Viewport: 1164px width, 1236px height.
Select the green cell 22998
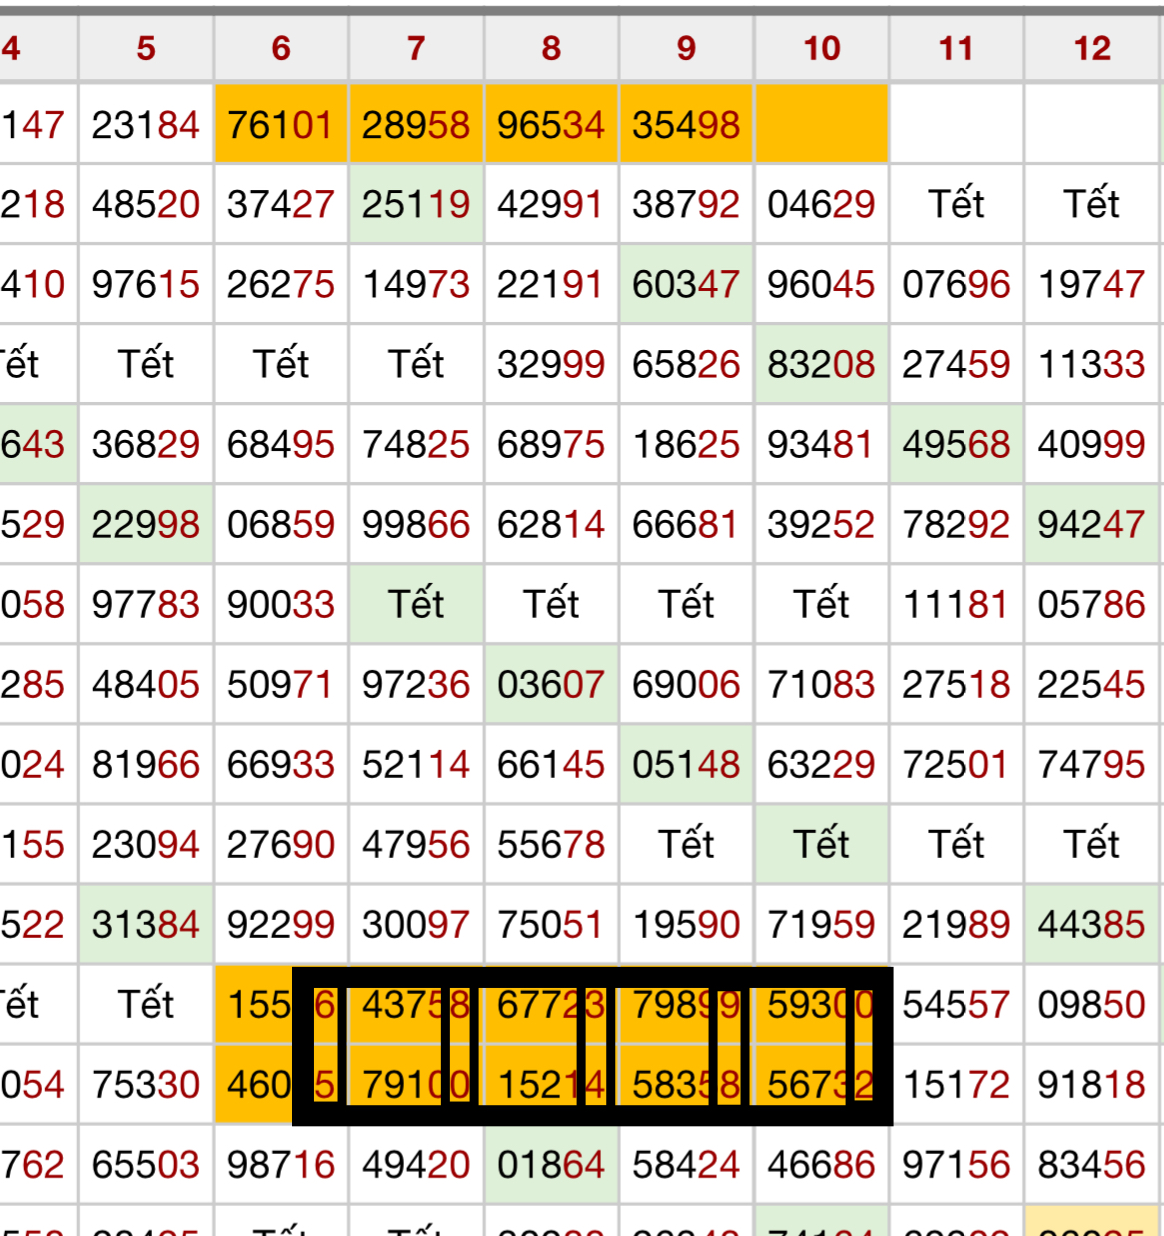point(146,524)
